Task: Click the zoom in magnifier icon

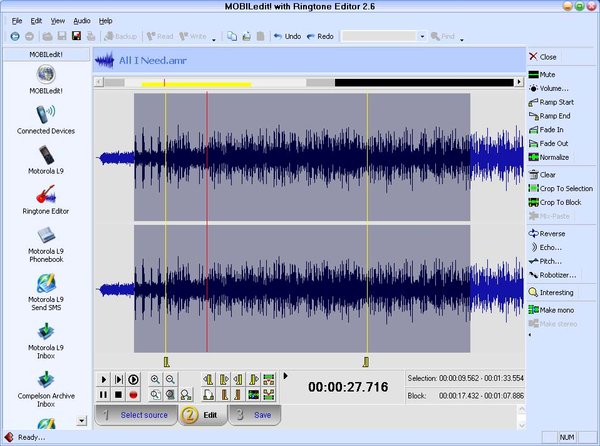Action: click(x=156, y=379)
